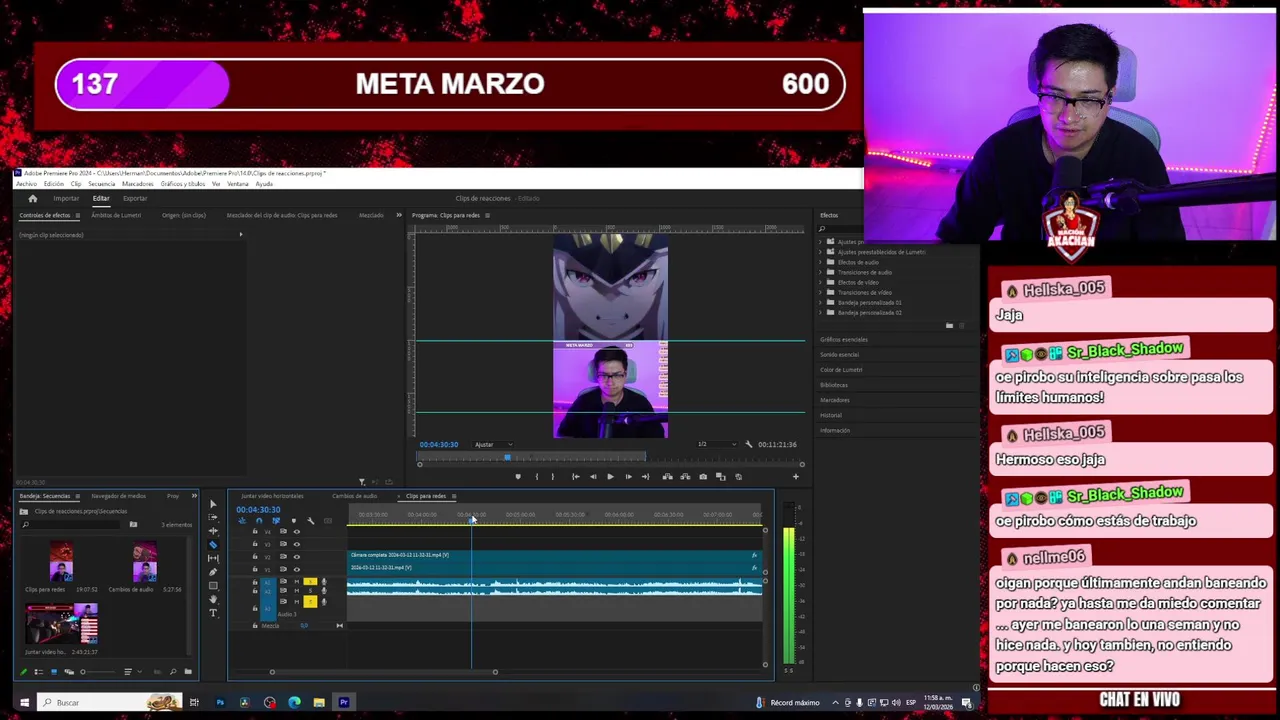
Task: Expand Effect Controls clip disclosure arrow
Action: (x=240, y=235)
